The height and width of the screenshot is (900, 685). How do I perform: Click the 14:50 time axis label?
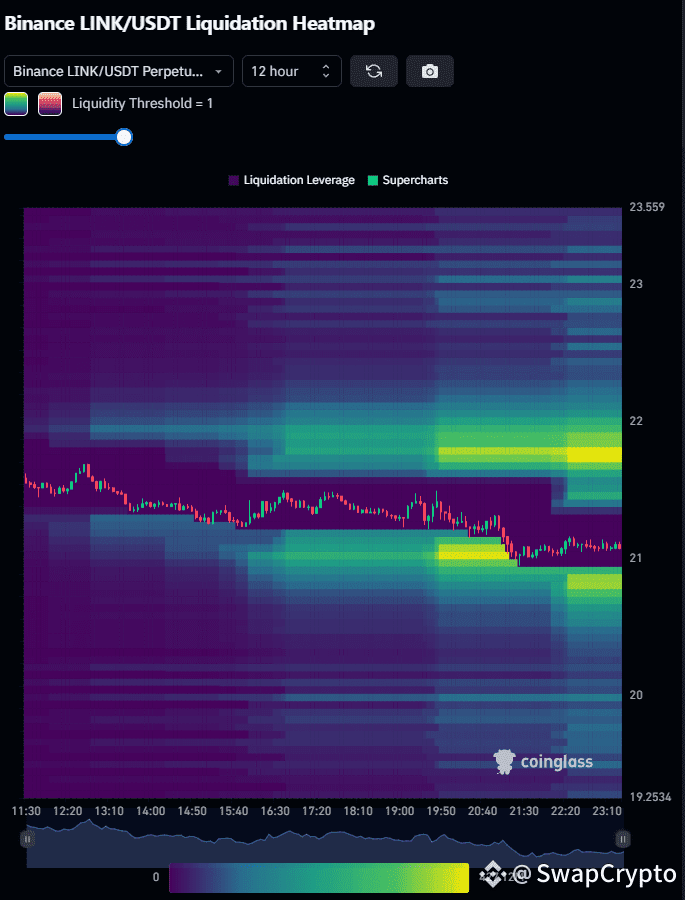(x=192, y=811)
